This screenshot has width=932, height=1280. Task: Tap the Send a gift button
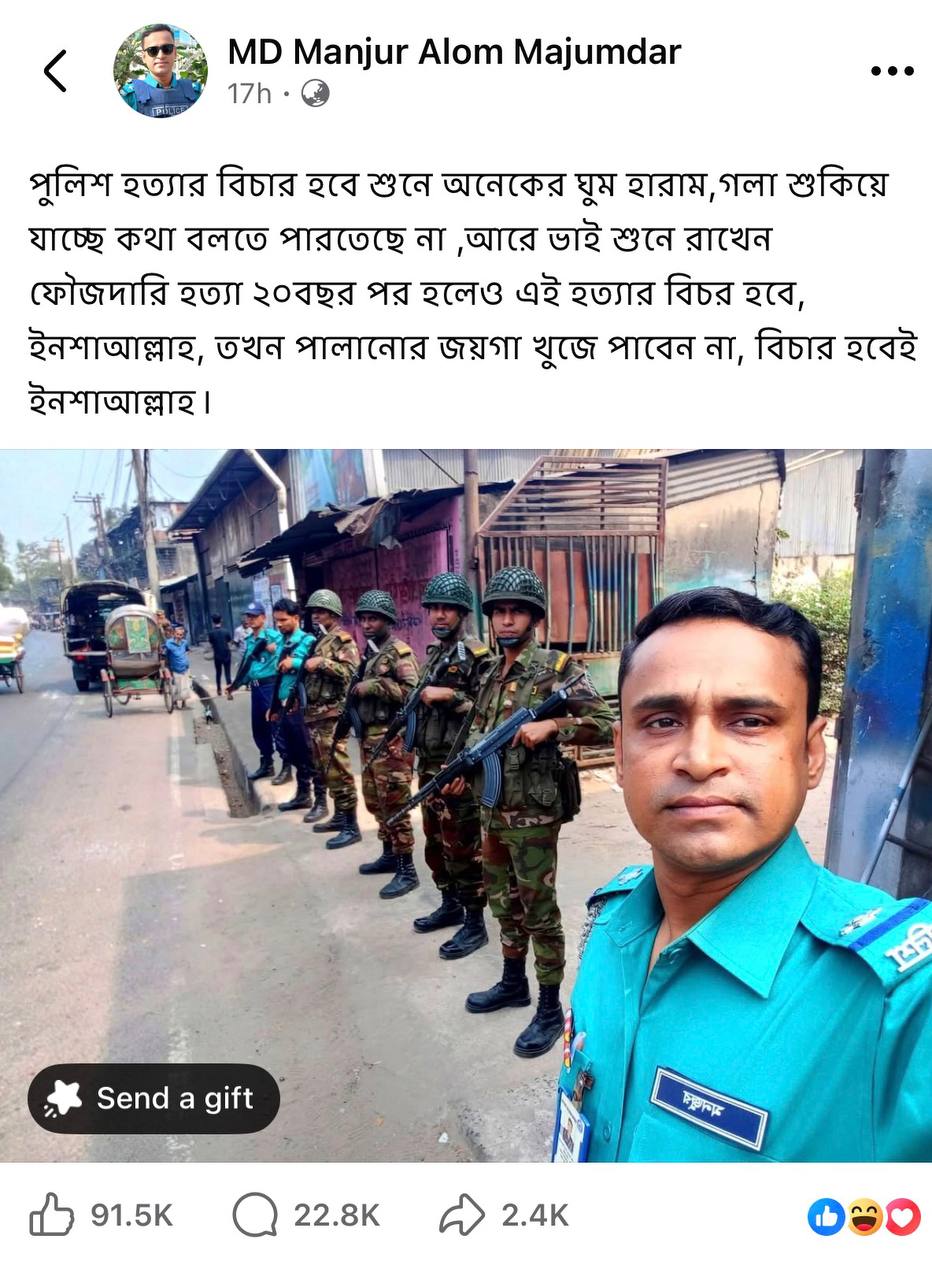(154, 1098)
